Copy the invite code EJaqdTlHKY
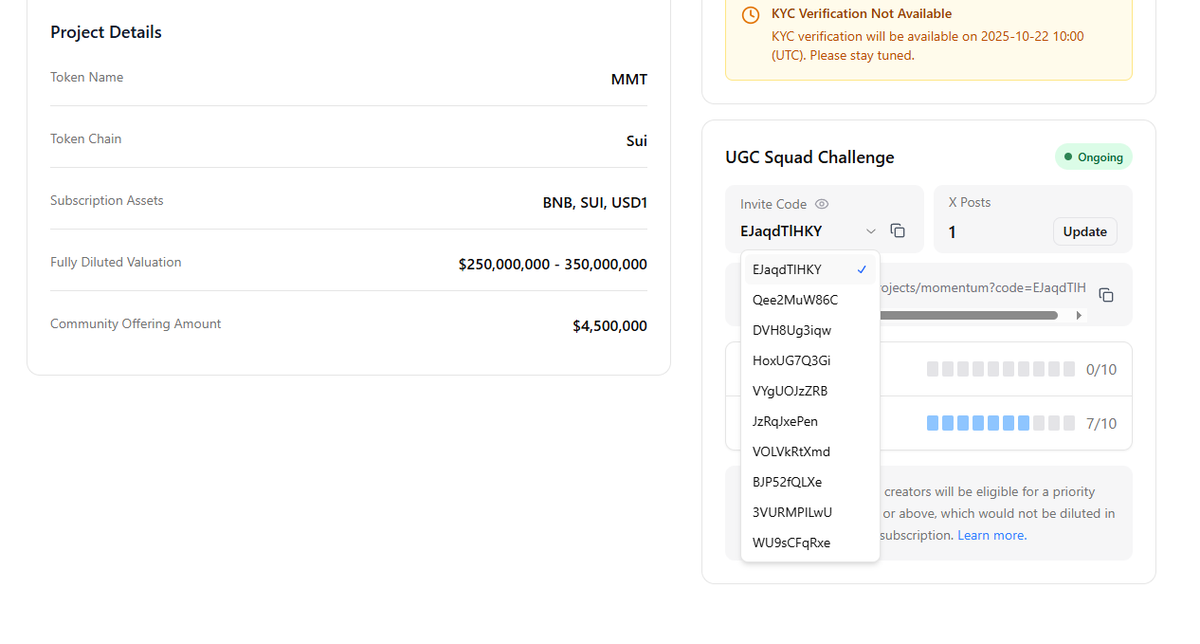The height and width of the screenshot is (644, 1200). coord(898,231)
